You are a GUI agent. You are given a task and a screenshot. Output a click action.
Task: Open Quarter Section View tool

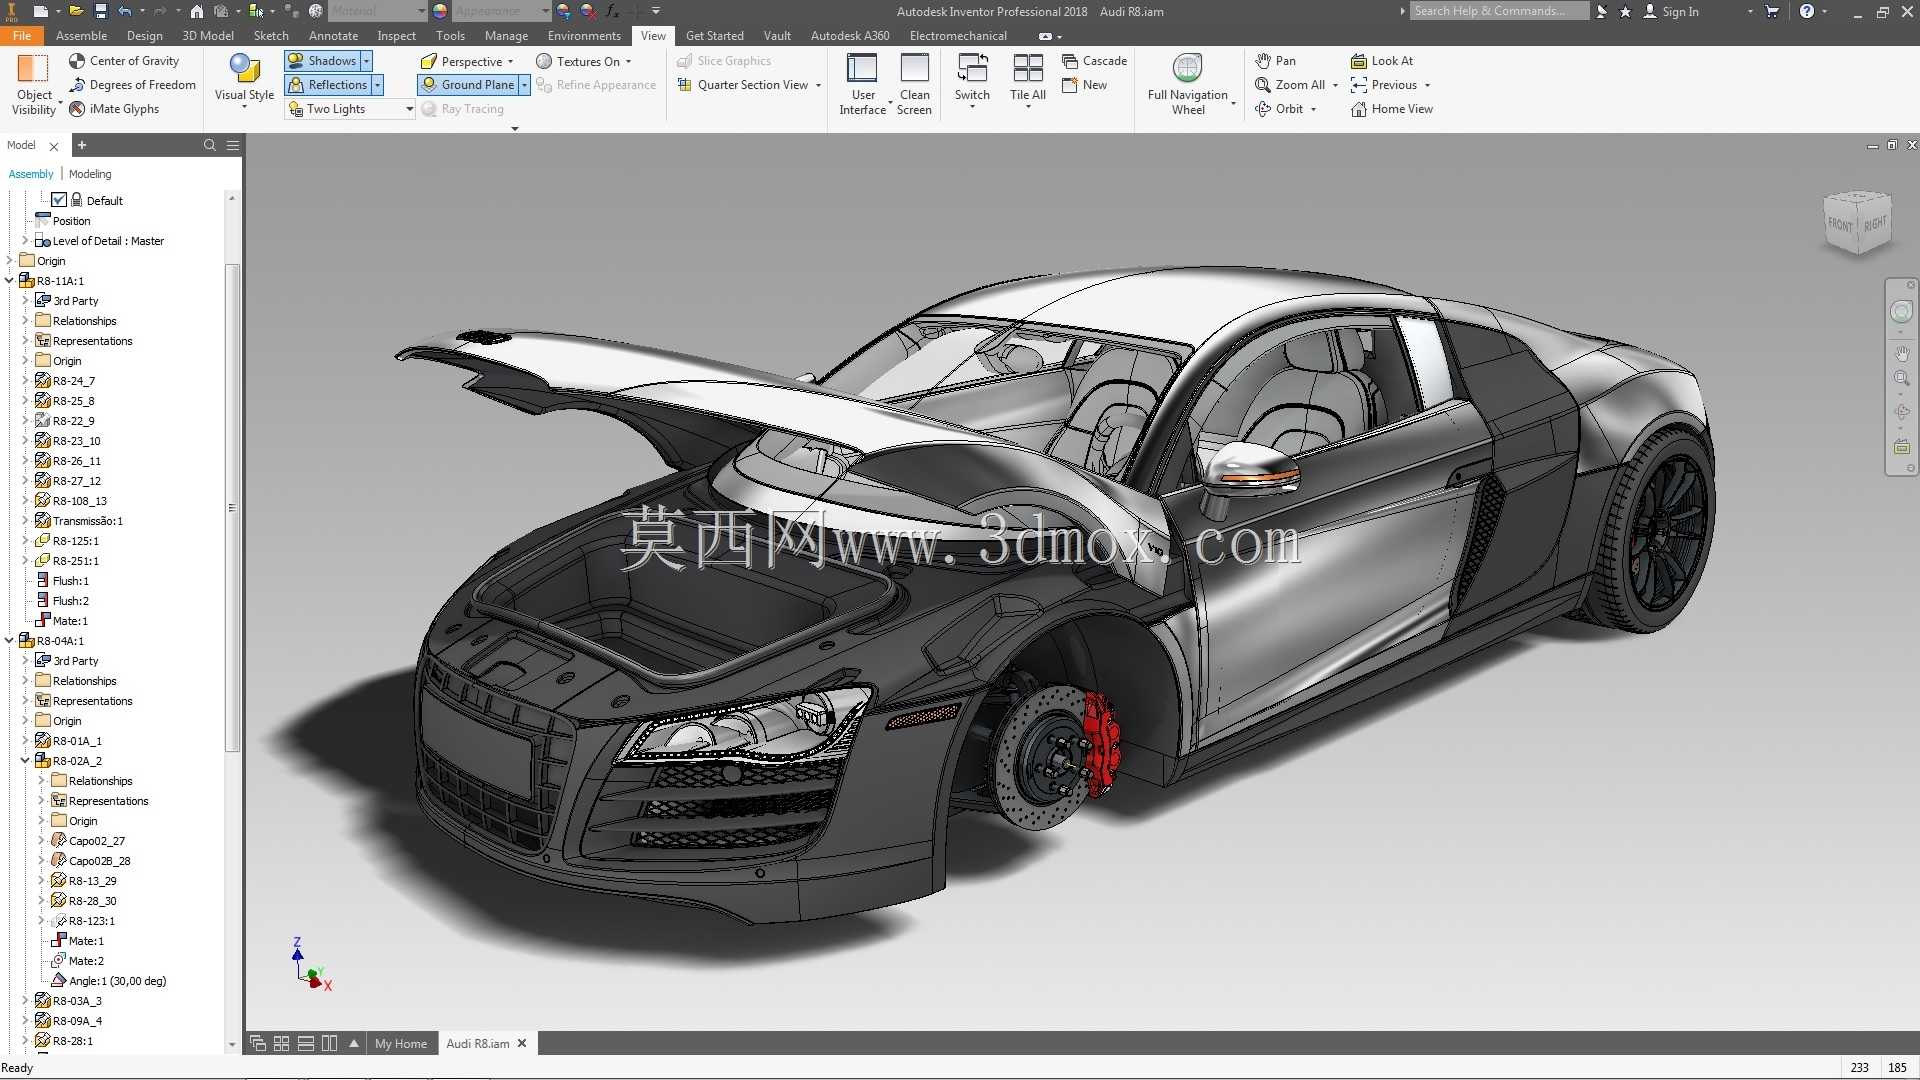click(742, 85)
